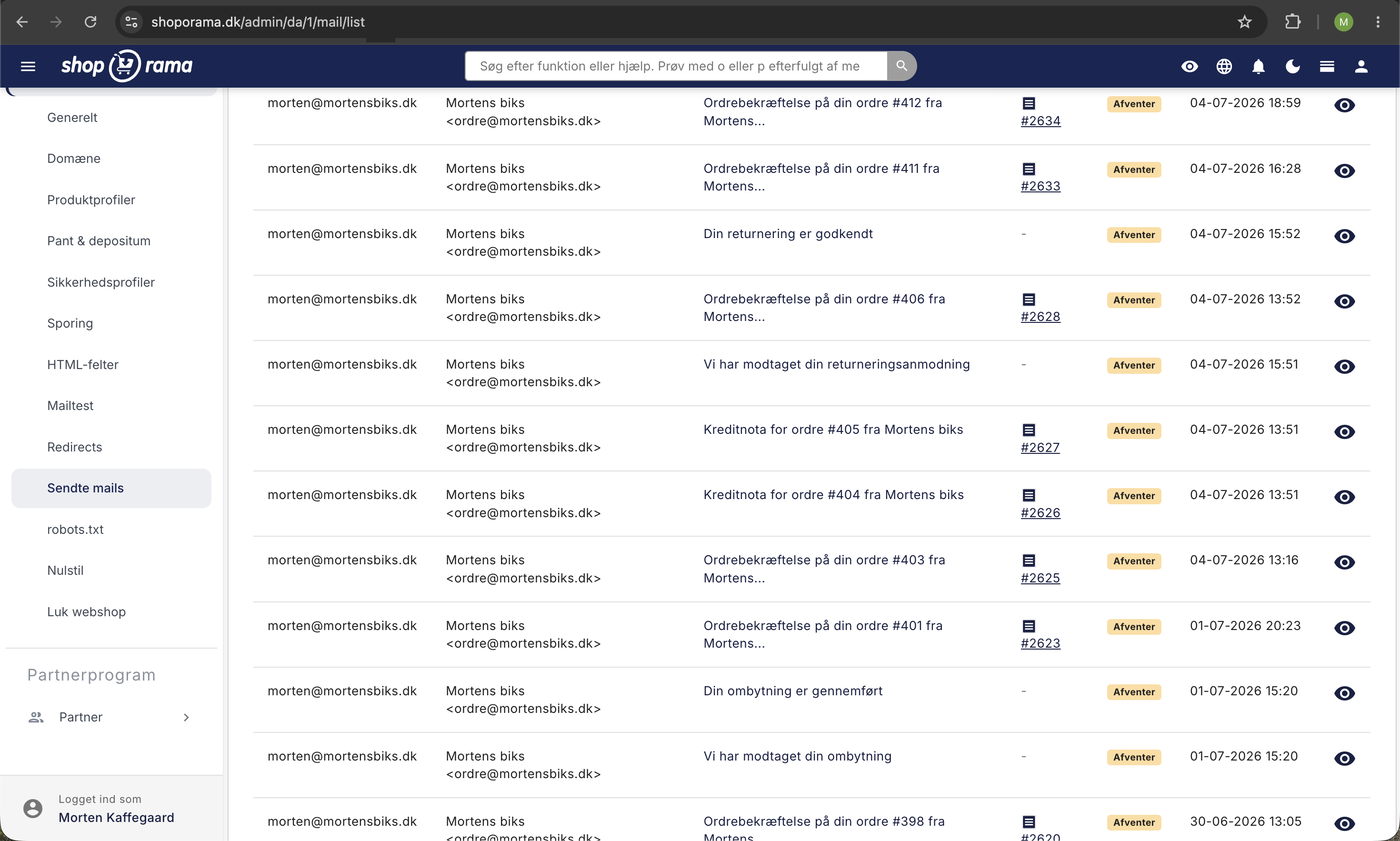Open browser extensions puzzle icon
The width and height of the screenshot is (1400, 841).
tap(1293, 21)
